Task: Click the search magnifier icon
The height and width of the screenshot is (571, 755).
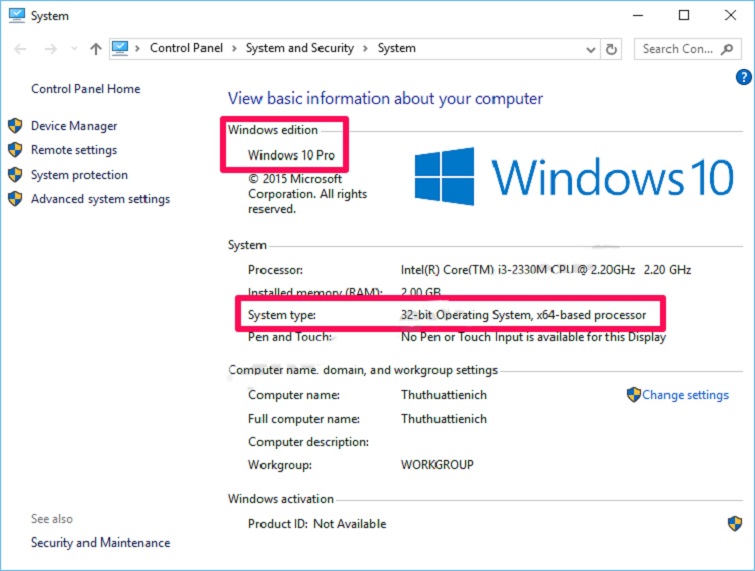Action: [727, 49]
